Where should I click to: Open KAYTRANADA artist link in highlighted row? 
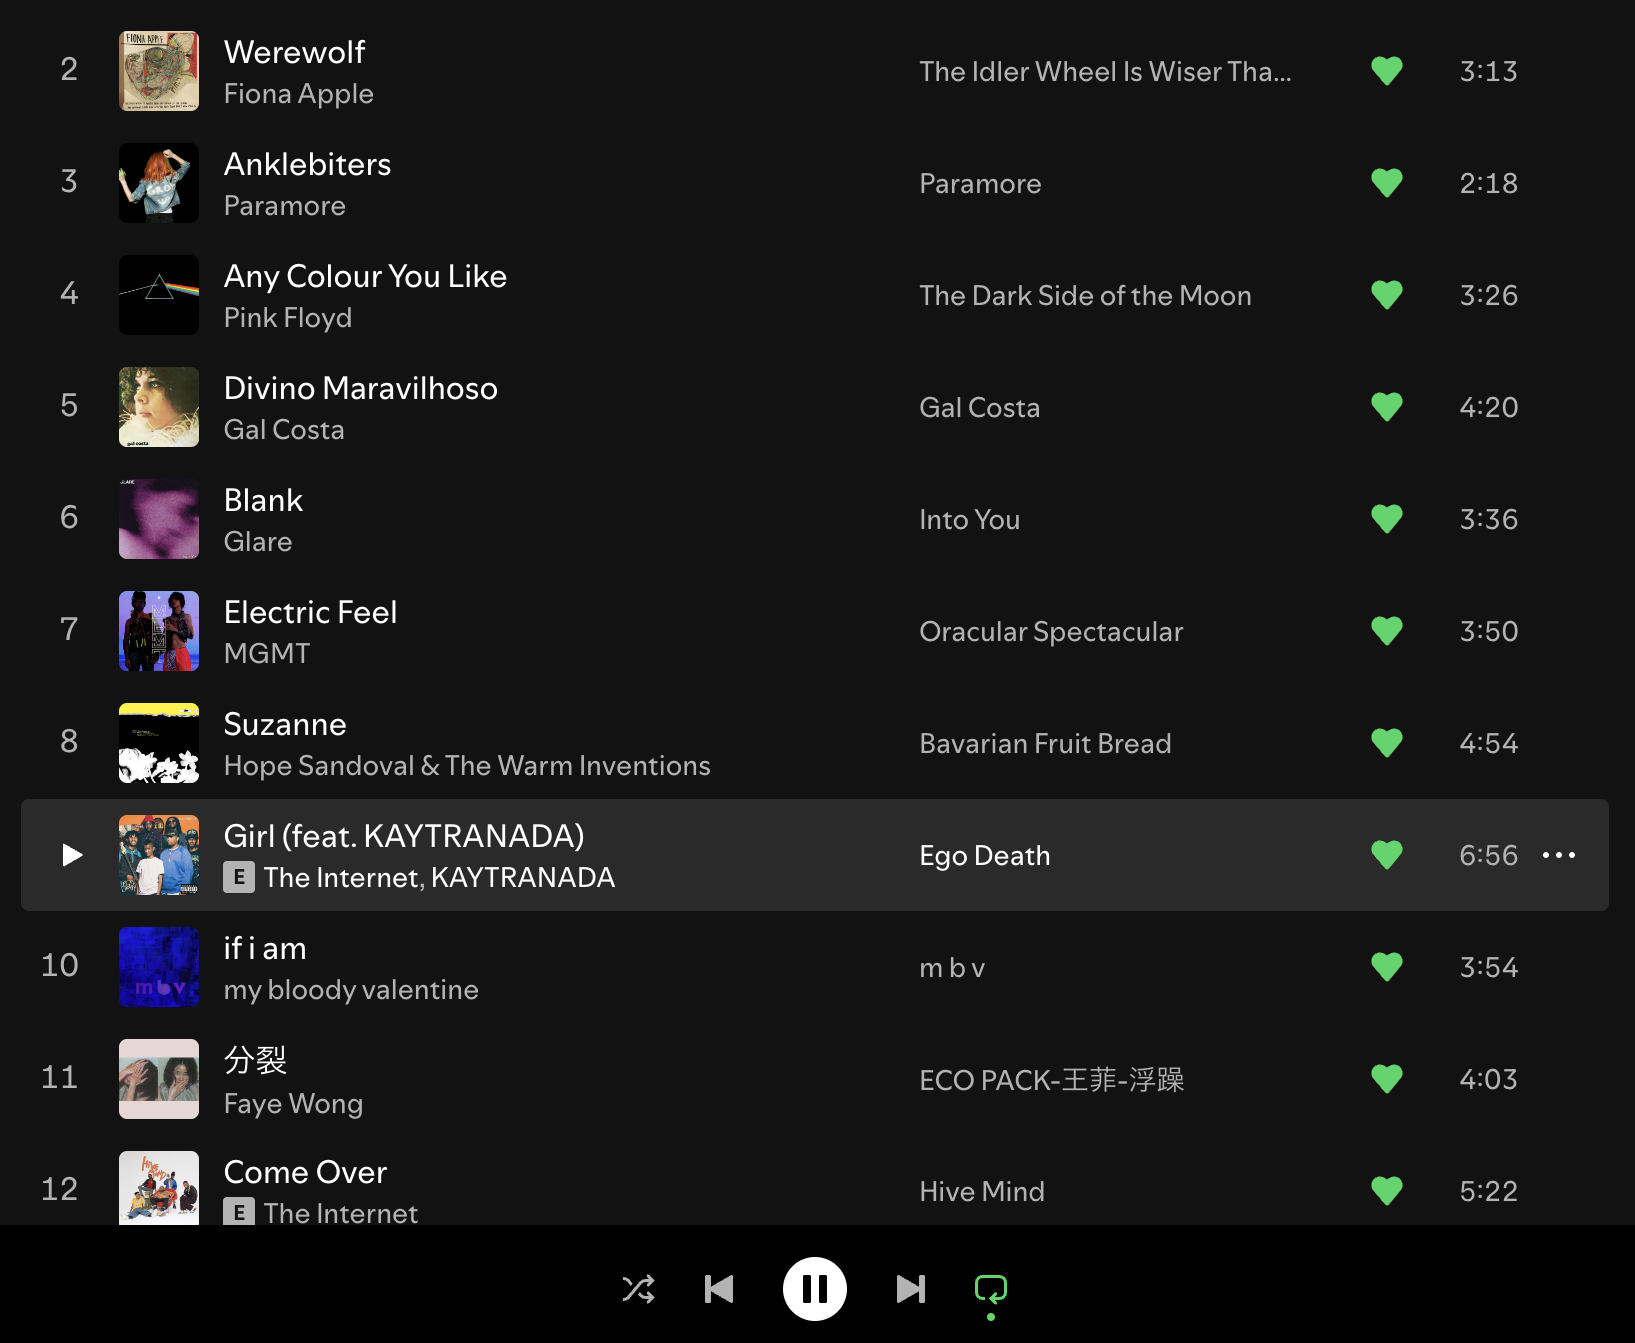pyautogui.click(x=523, y=878)
